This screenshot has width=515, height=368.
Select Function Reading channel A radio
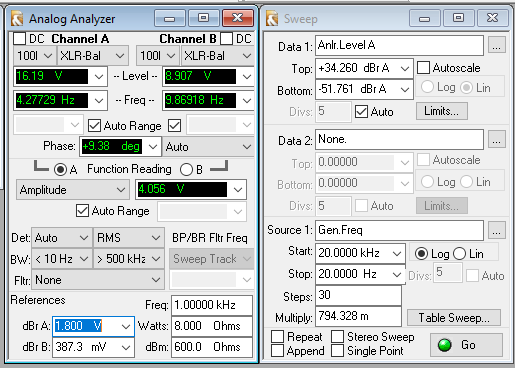[60, 169]
